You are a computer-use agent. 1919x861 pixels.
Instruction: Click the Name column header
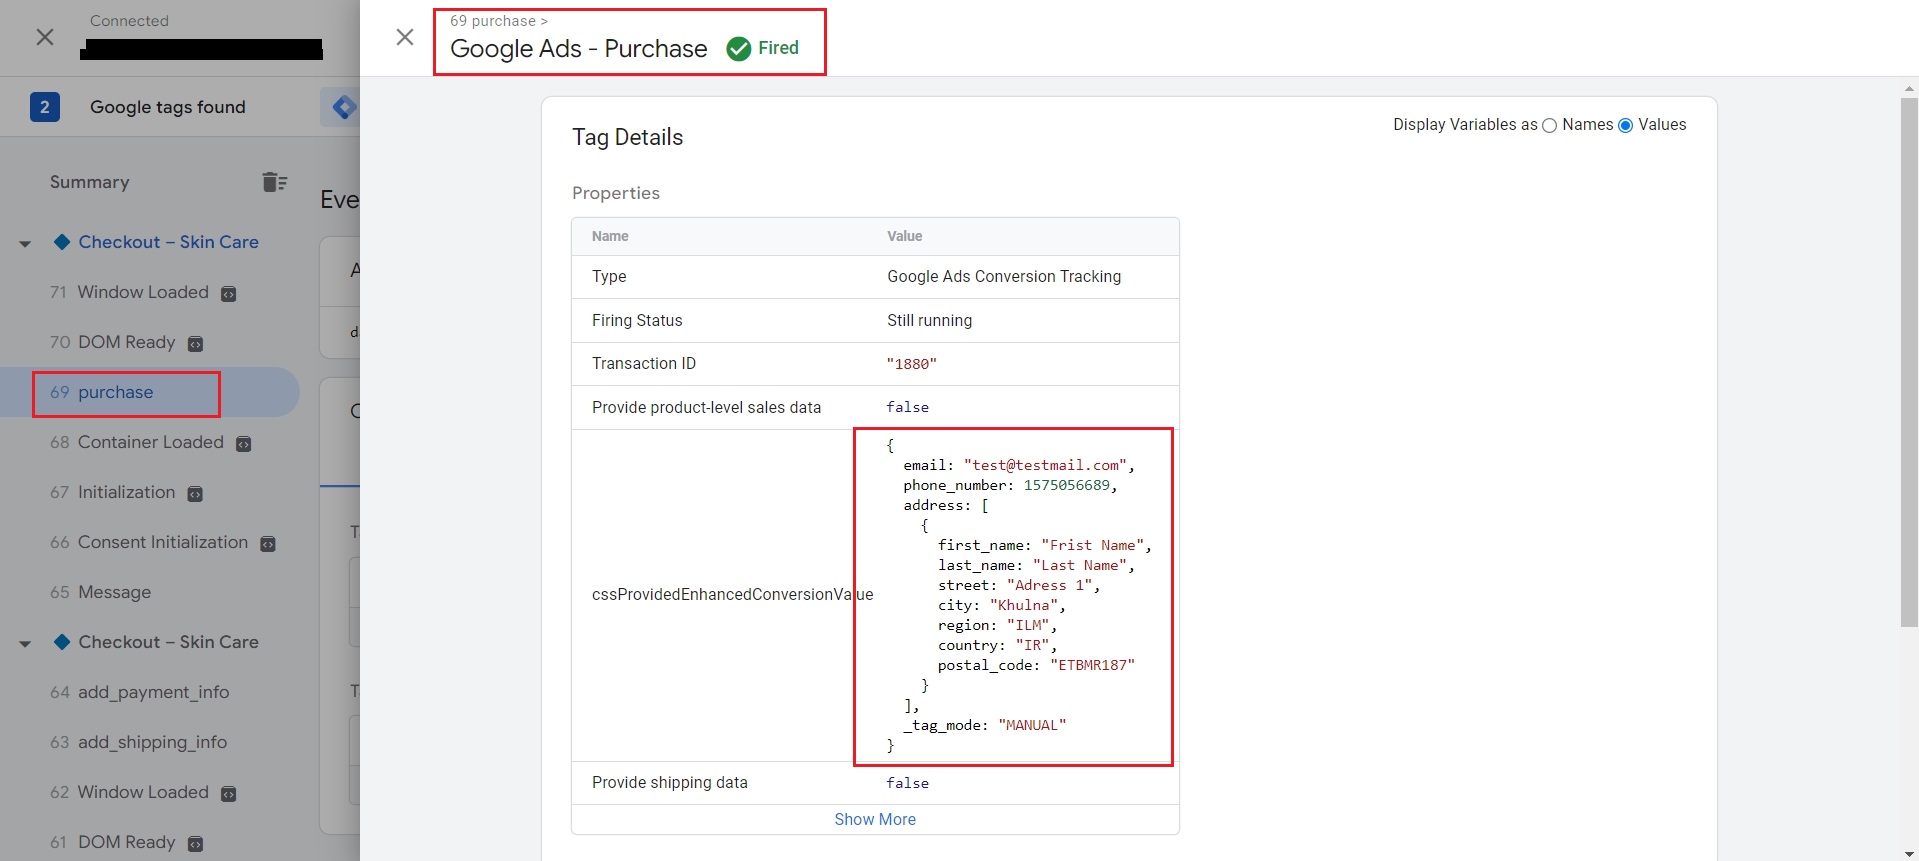pyautogui.click(x=610, y=236)
